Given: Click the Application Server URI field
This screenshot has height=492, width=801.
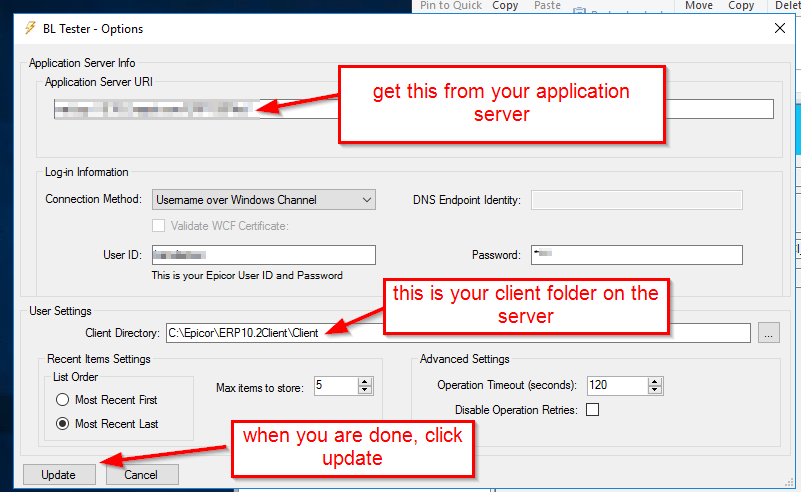Looking at the screenshot, I should (414, 109).
